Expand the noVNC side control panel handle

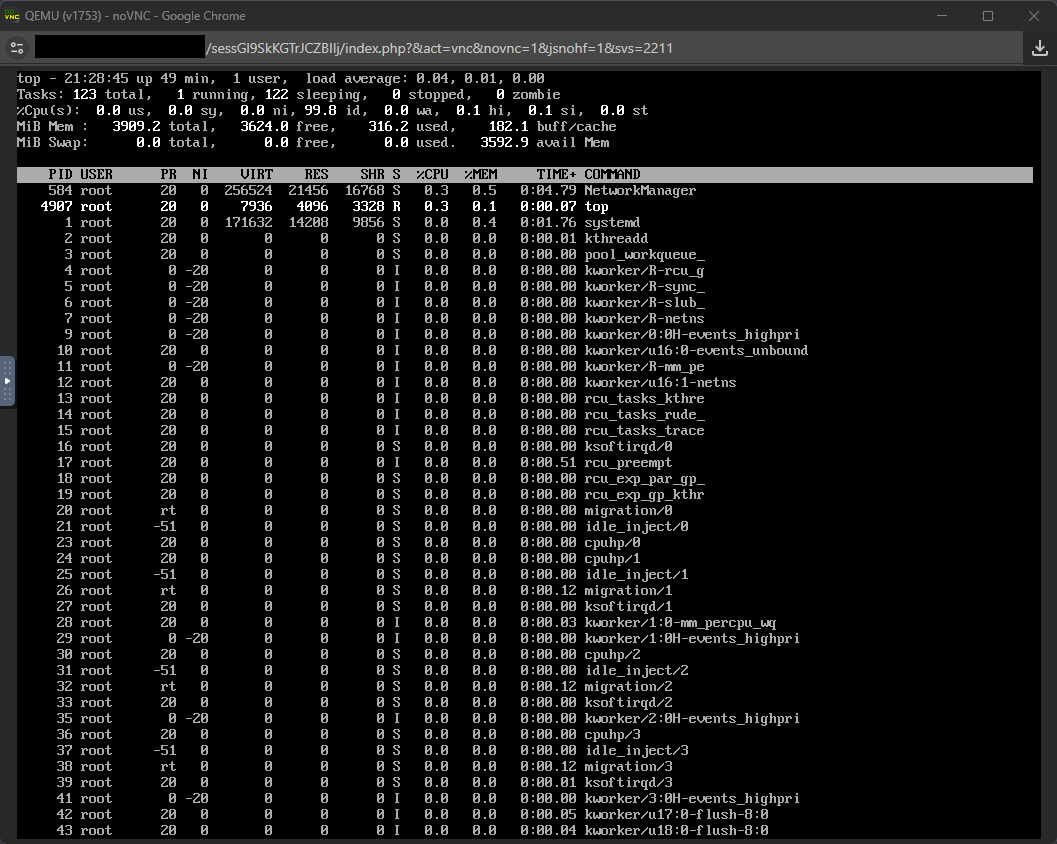tap(7, 381)
